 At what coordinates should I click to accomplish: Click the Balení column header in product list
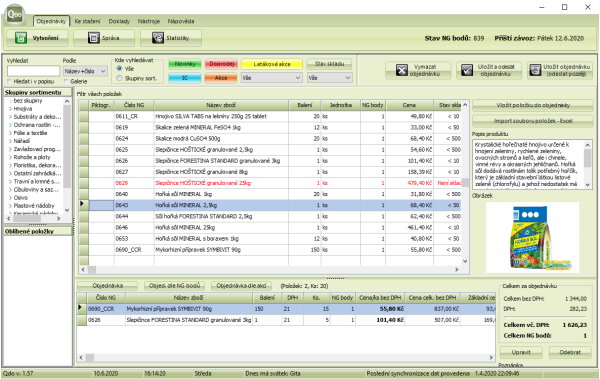click(305, 105)
